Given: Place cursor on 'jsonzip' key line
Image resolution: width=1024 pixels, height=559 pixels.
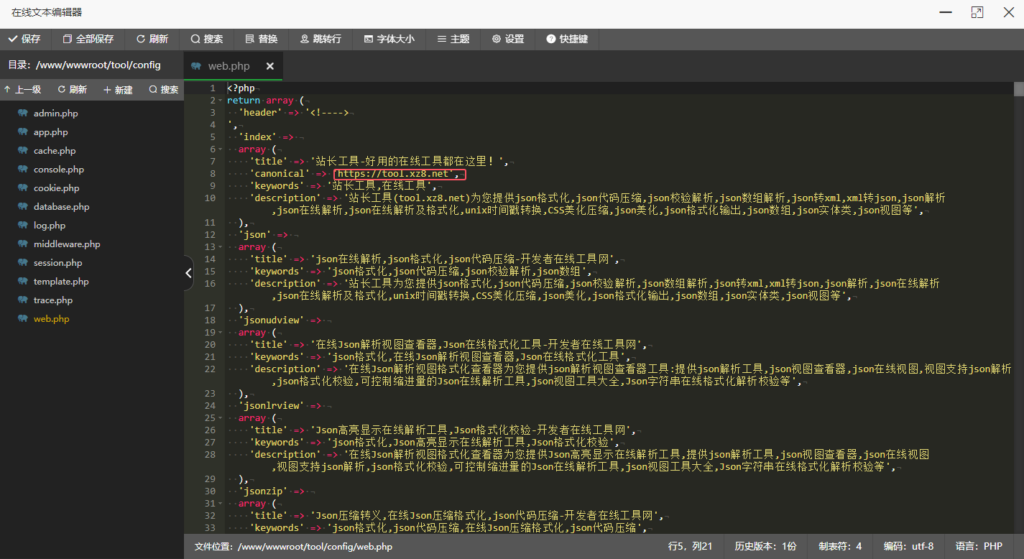Looking at the screenshot, I should [263, 491].
